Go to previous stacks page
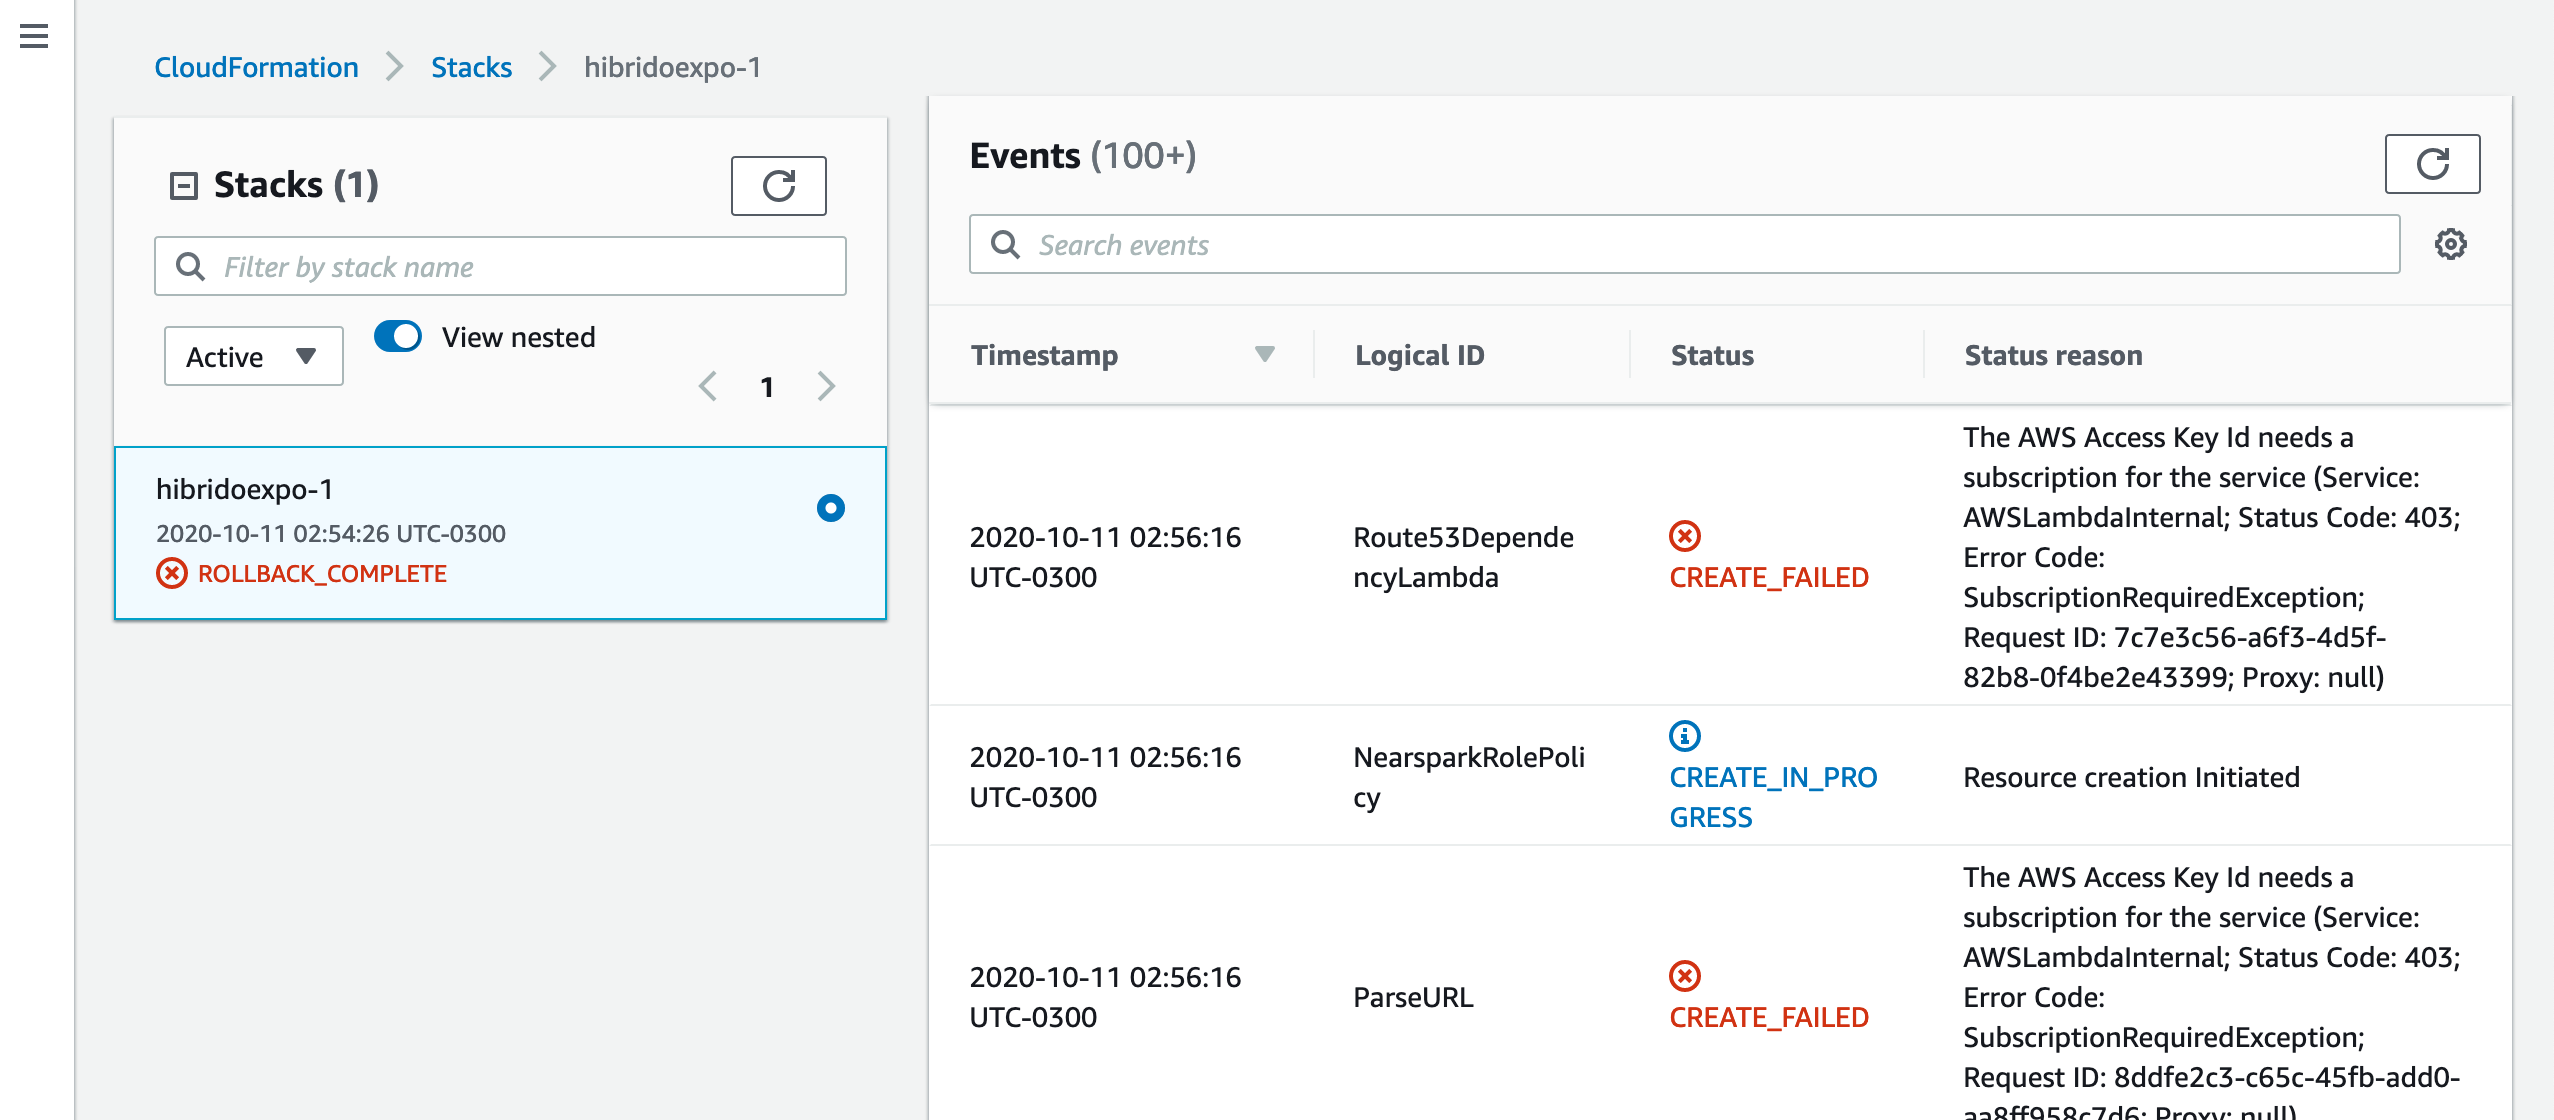 click(708, 386)
